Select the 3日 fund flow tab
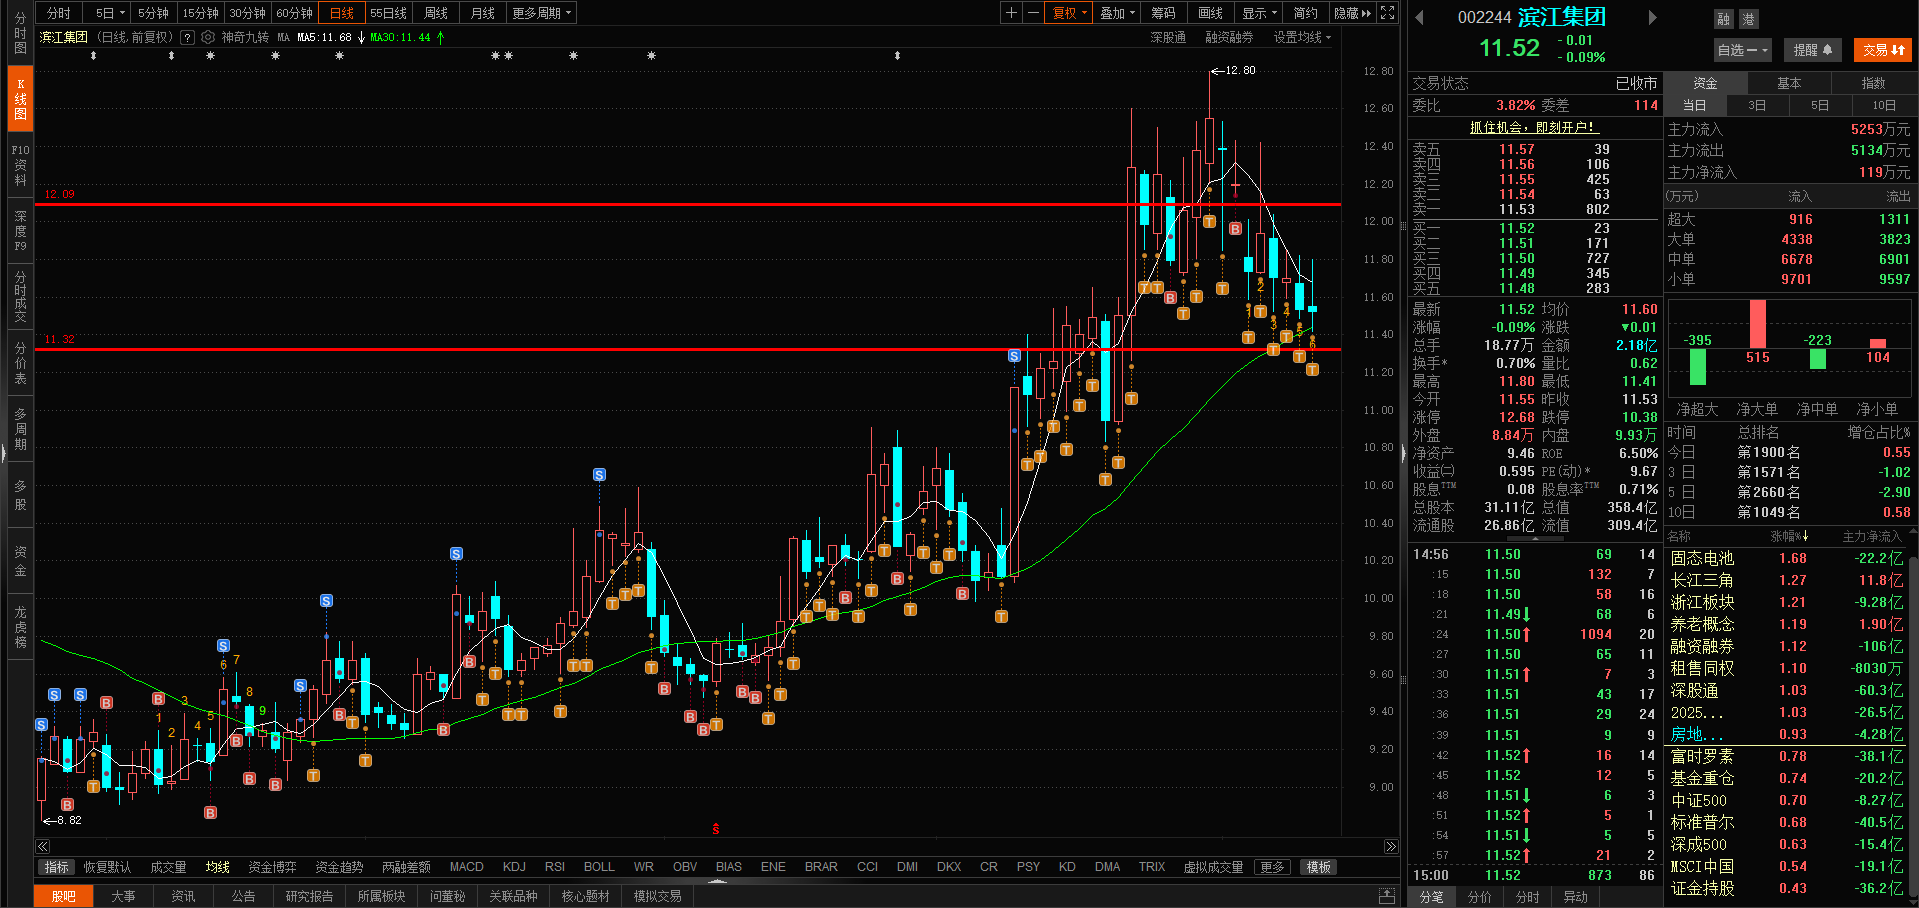 pyautogui.click(x=1757, y=105)
